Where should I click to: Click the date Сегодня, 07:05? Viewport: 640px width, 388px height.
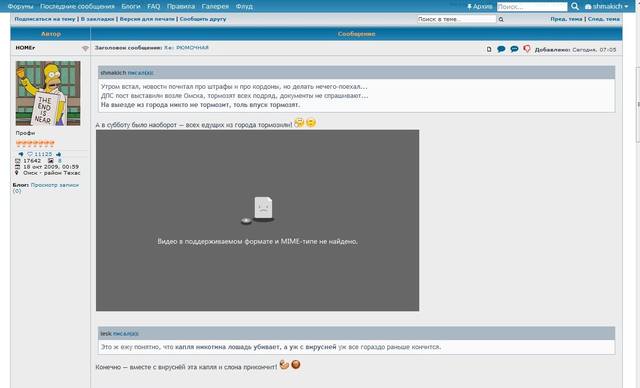coord(594,49)
